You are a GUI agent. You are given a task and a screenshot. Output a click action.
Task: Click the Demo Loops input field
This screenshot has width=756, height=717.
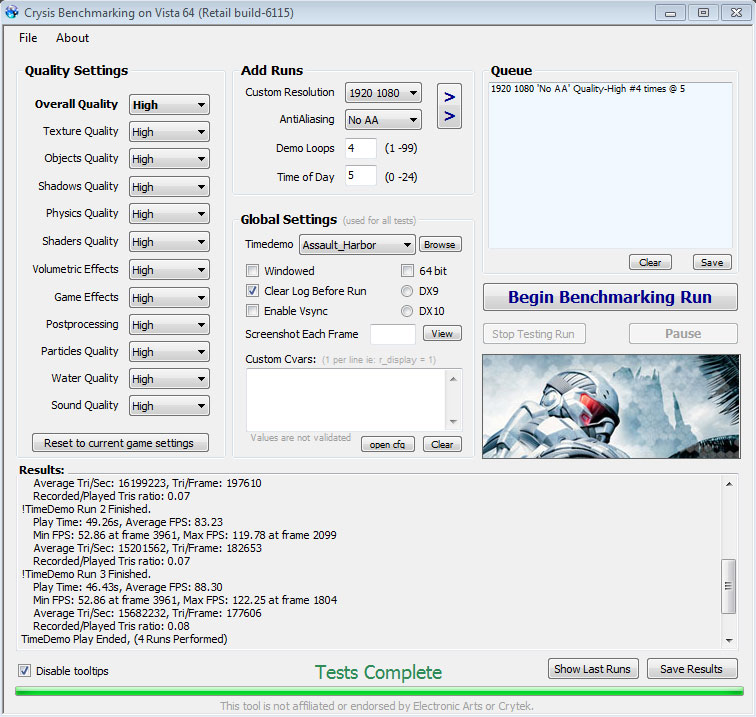tap(361, 148)
